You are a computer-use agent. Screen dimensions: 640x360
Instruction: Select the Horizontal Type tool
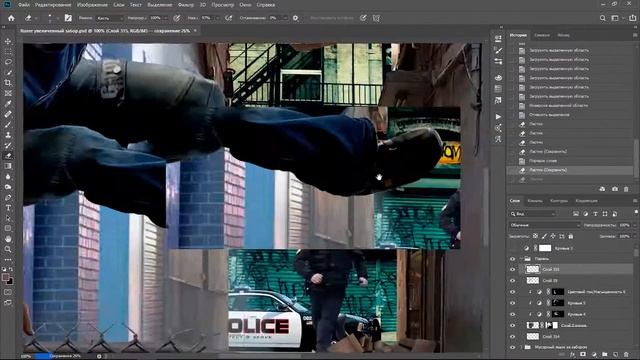pyautogui.click(x=8, y=208)
